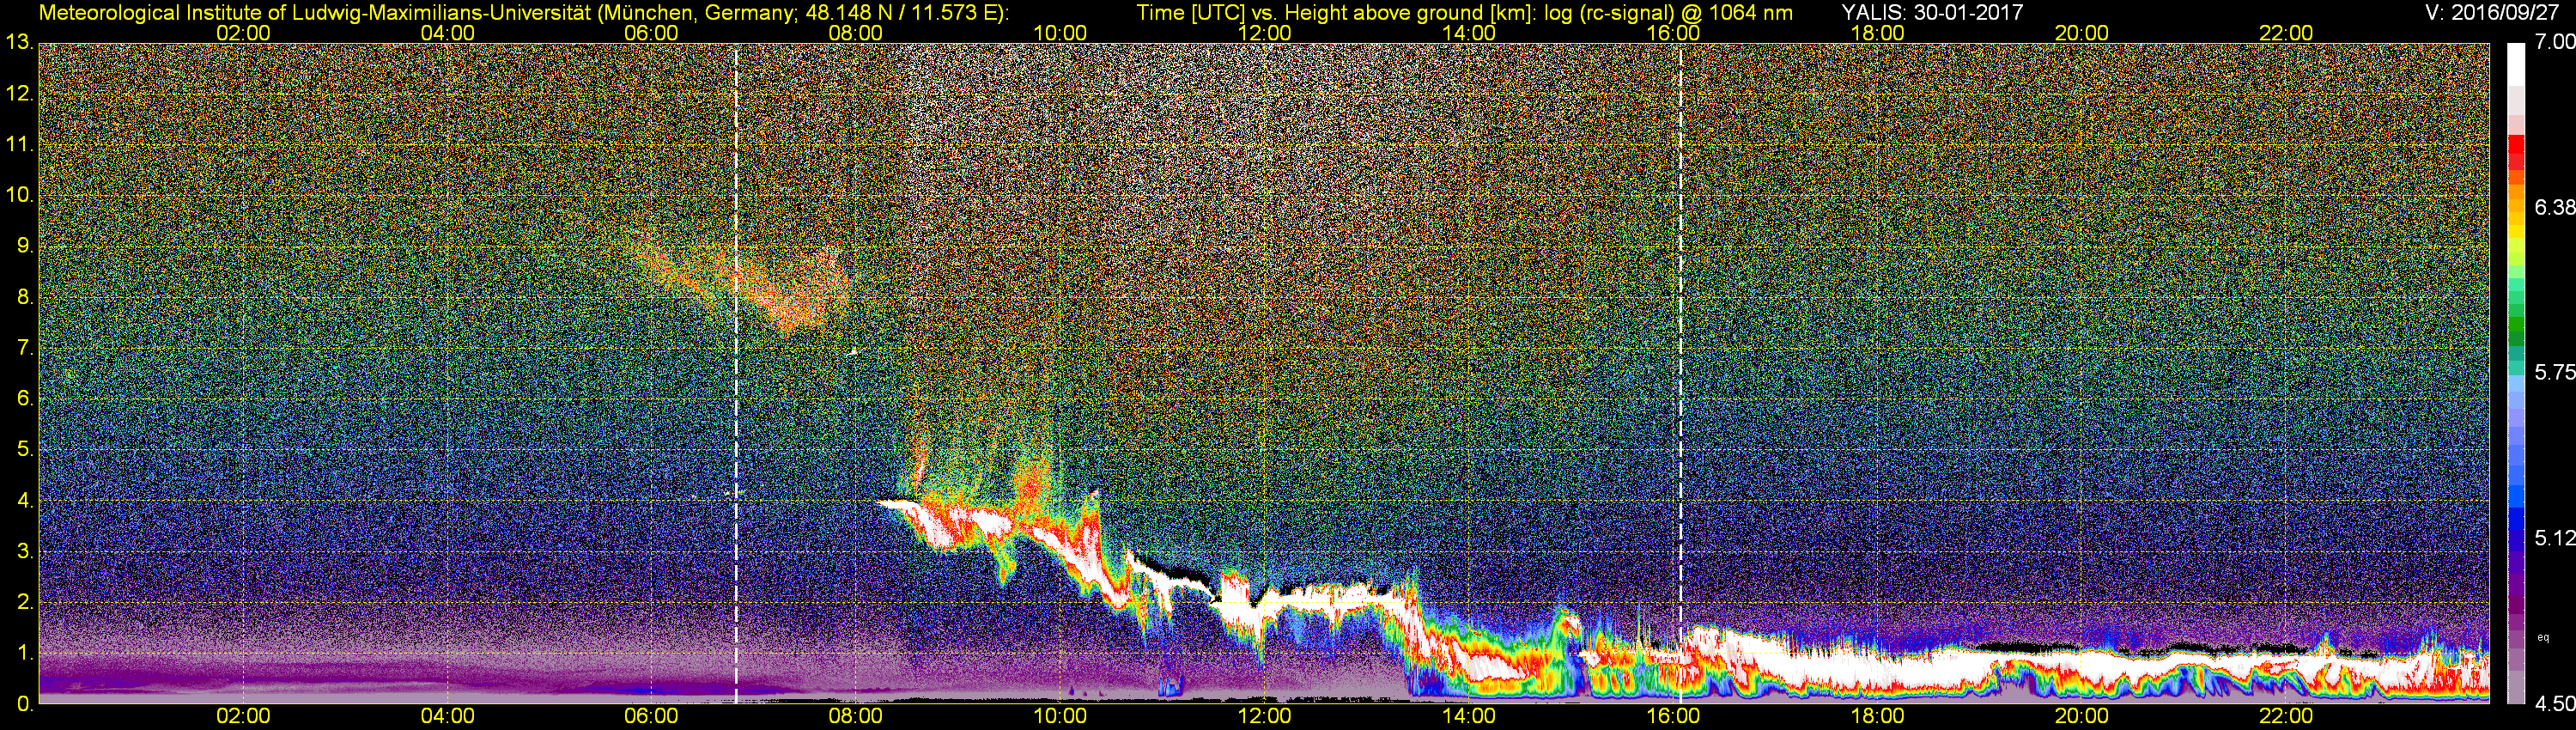Viewport: 2576px width, 730px height.
Task: Click the '6.' height axis label
Action: (x=26, y=399)
